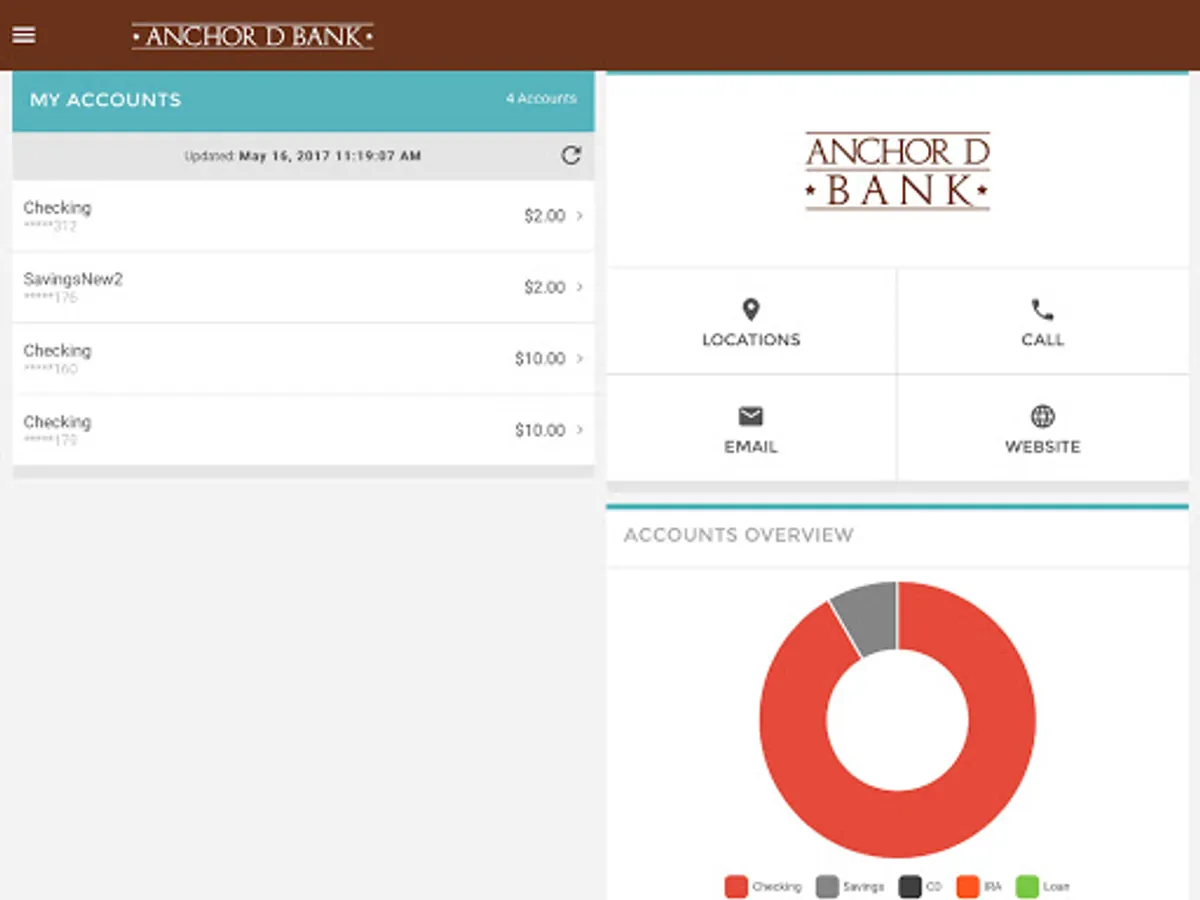Click the Anchor D Bank title in header
This screenshot has width=1200, height=900.
tap(253, 37)
